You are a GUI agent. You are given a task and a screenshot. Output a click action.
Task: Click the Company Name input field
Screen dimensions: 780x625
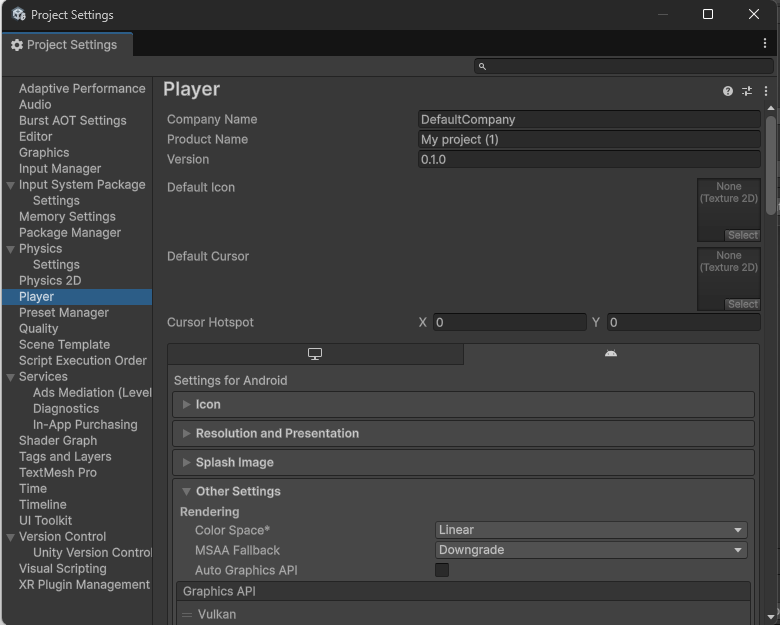pyautogui.click(x=589, y=119)
